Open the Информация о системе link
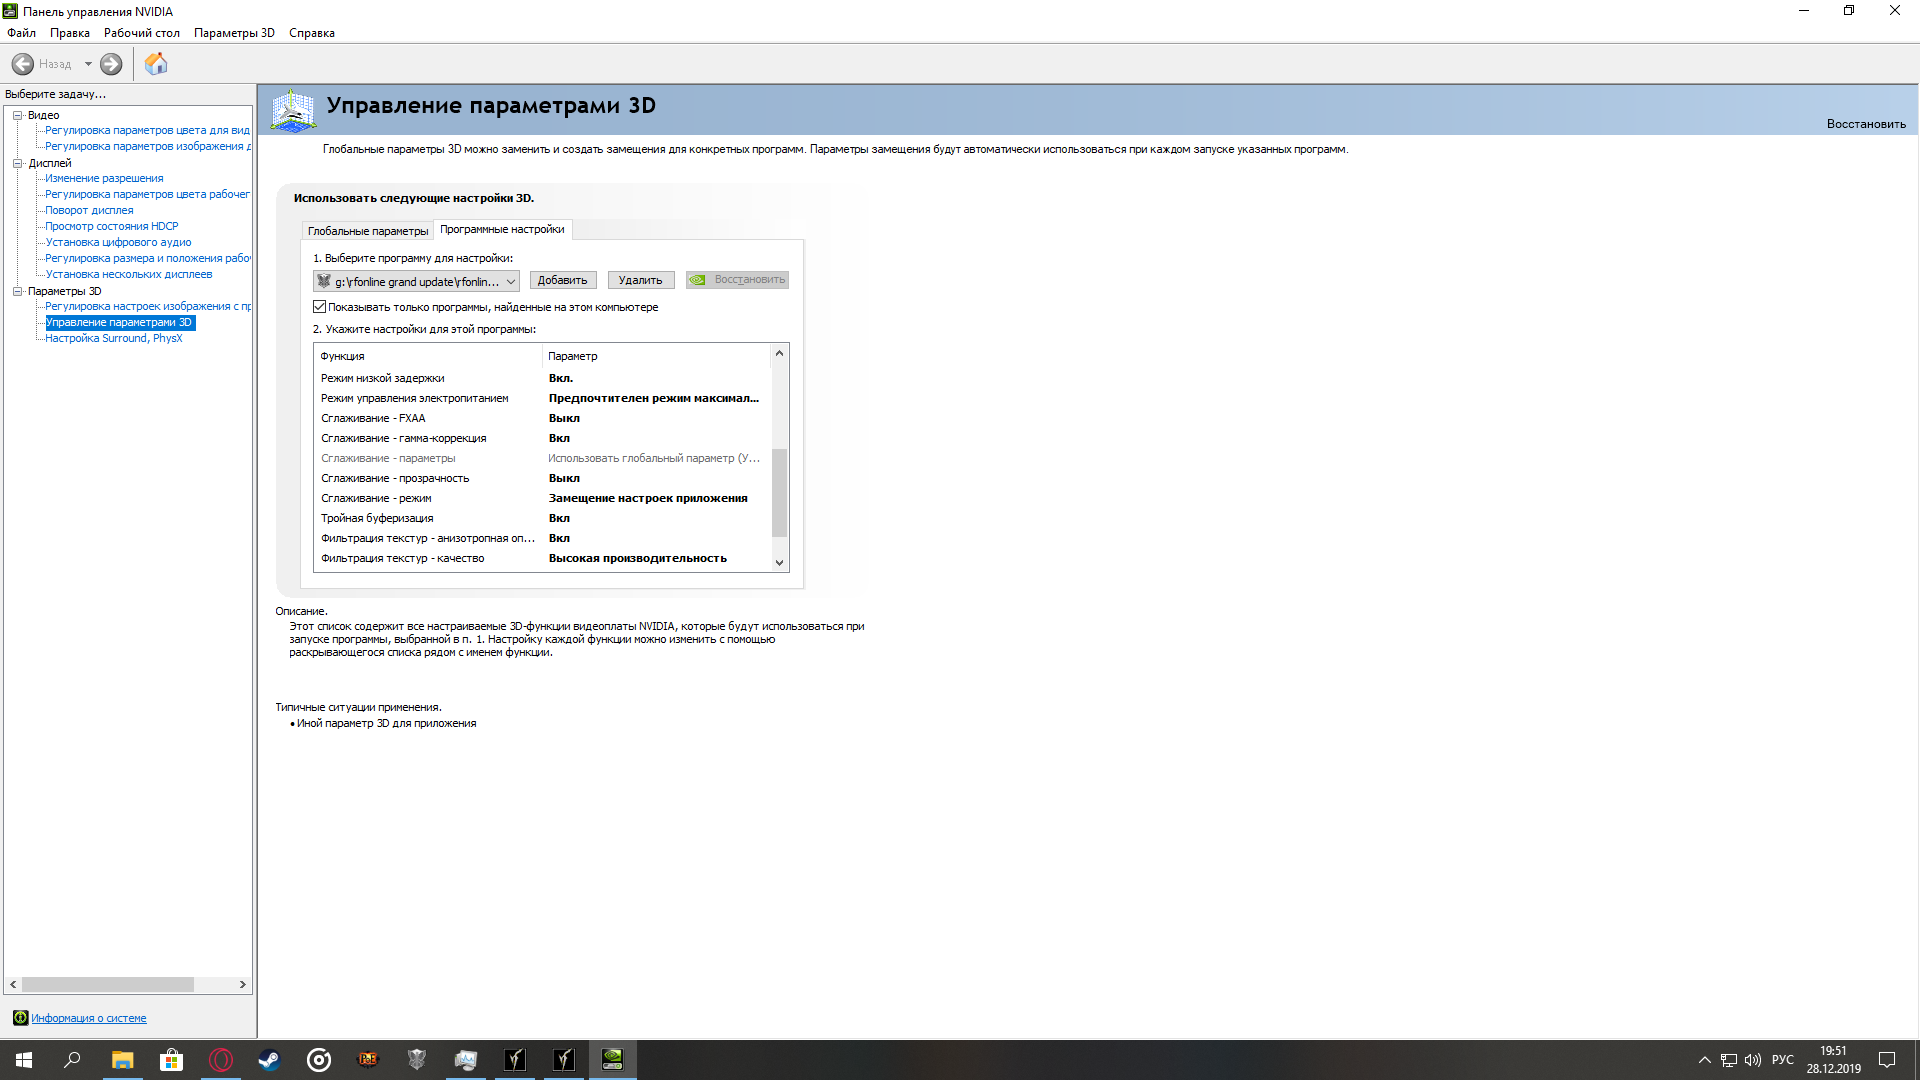This screenshot has width=1920, height=1080. pos(89,1018)
